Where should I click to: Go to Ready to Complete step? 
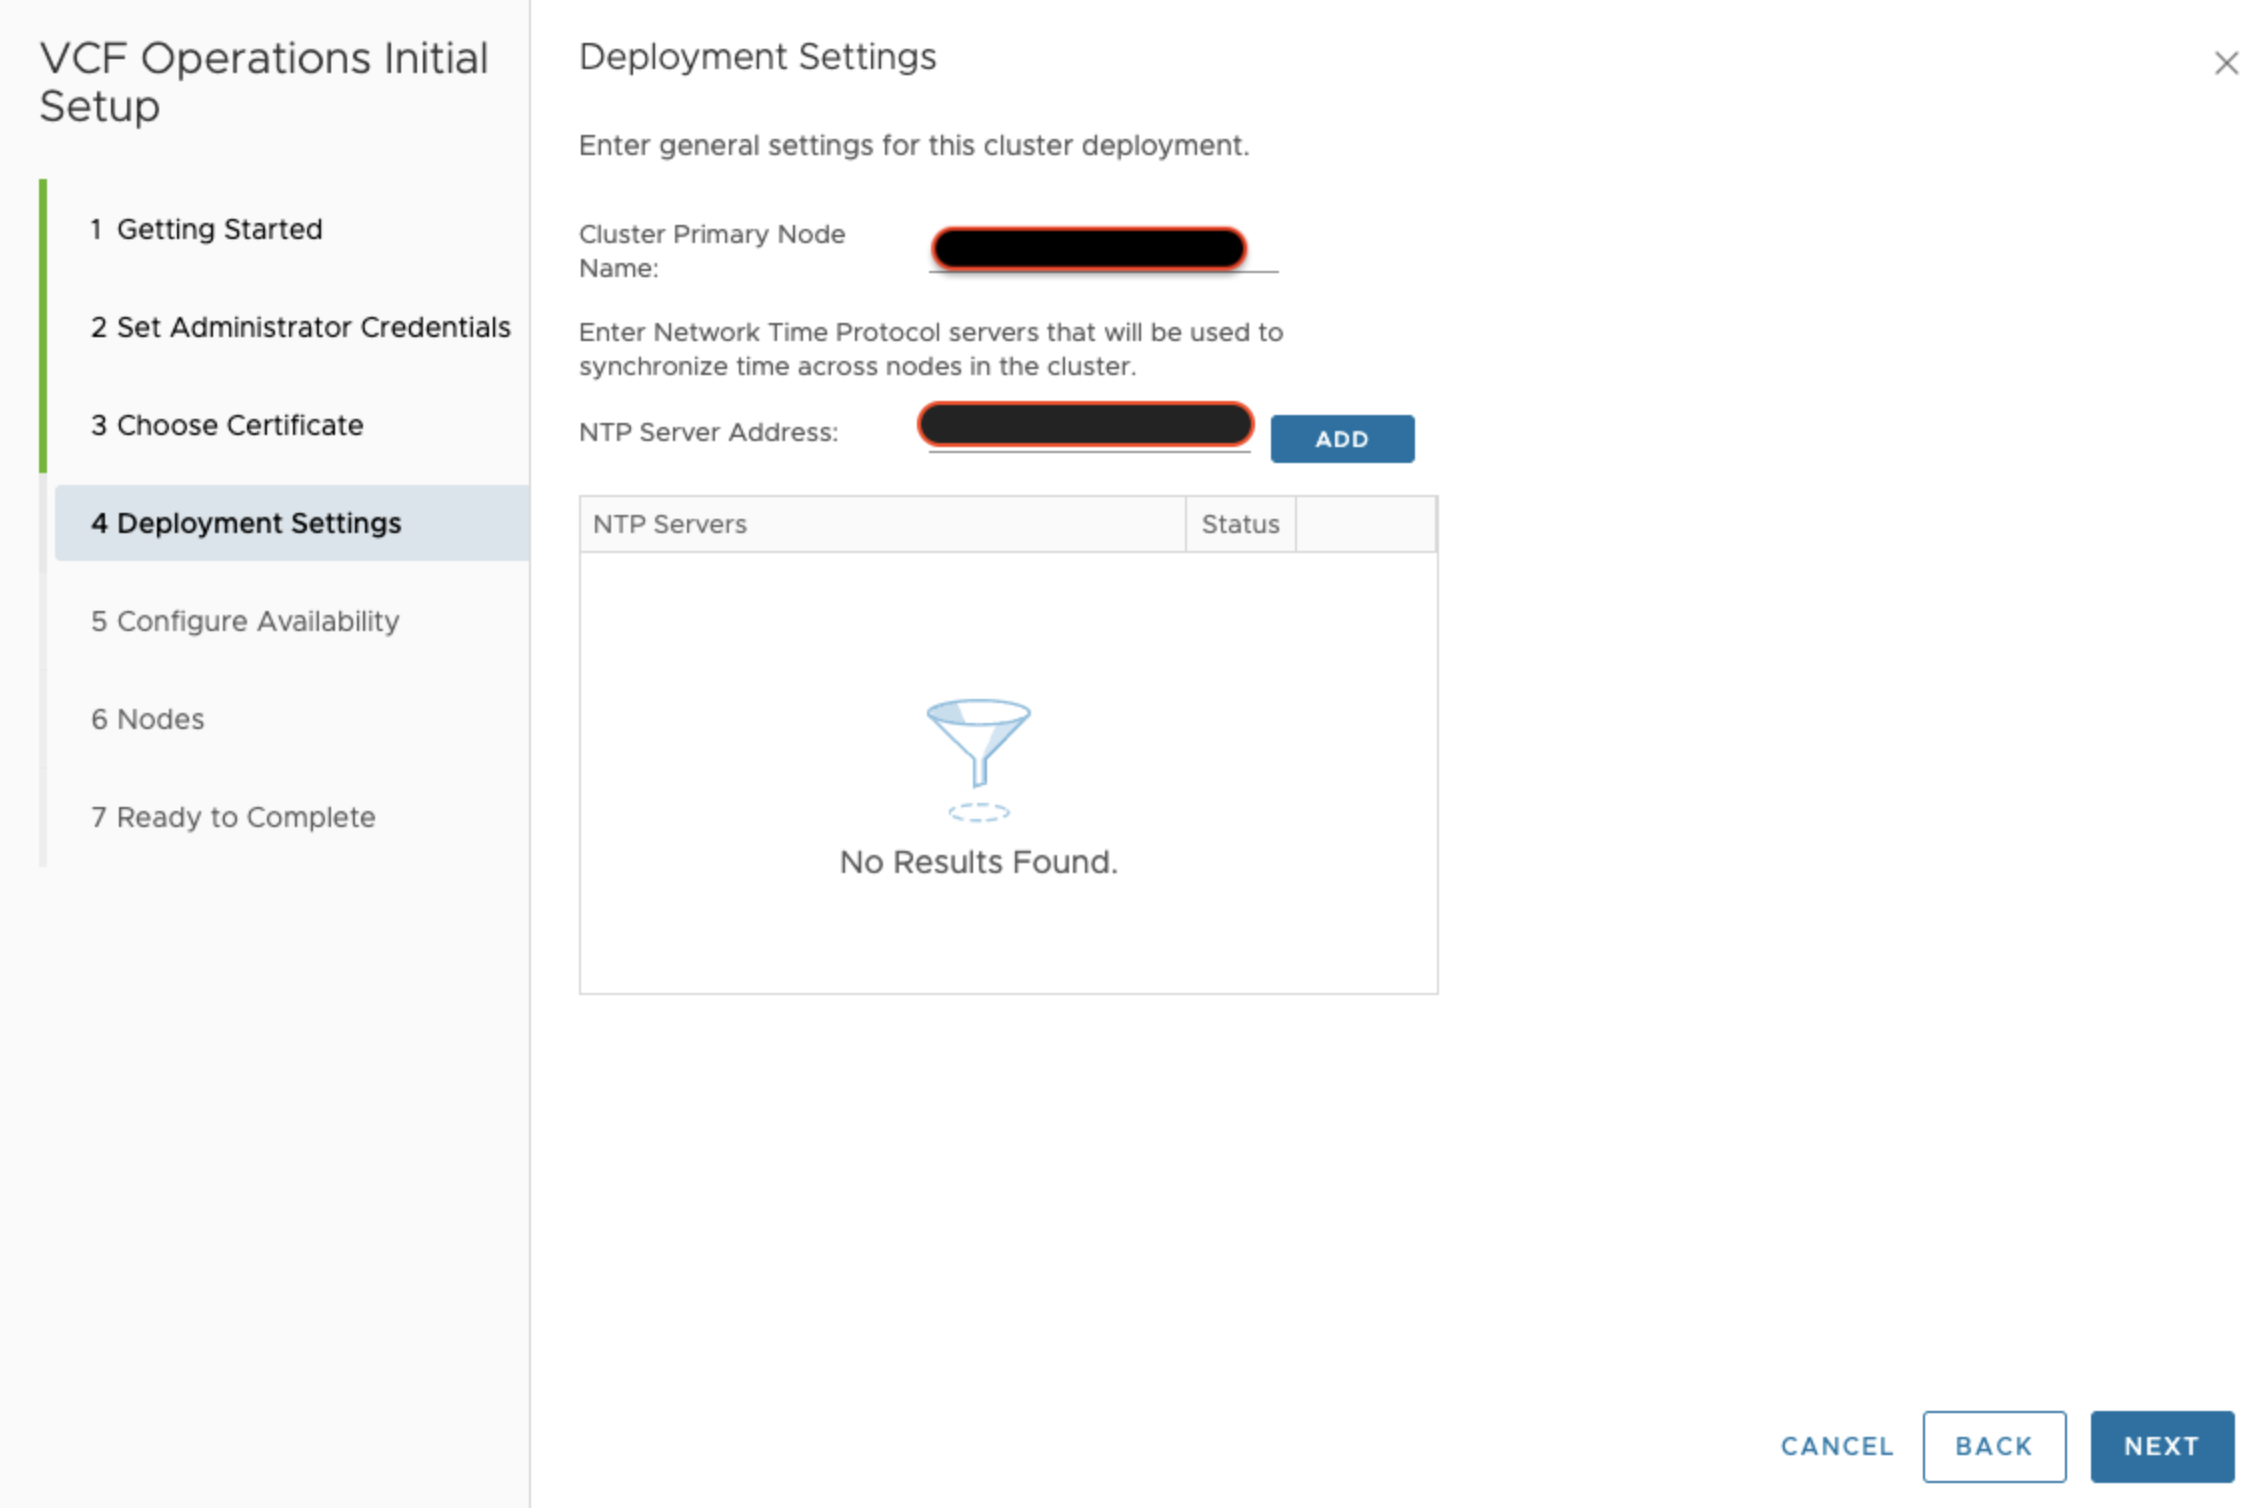click(233, 817)
